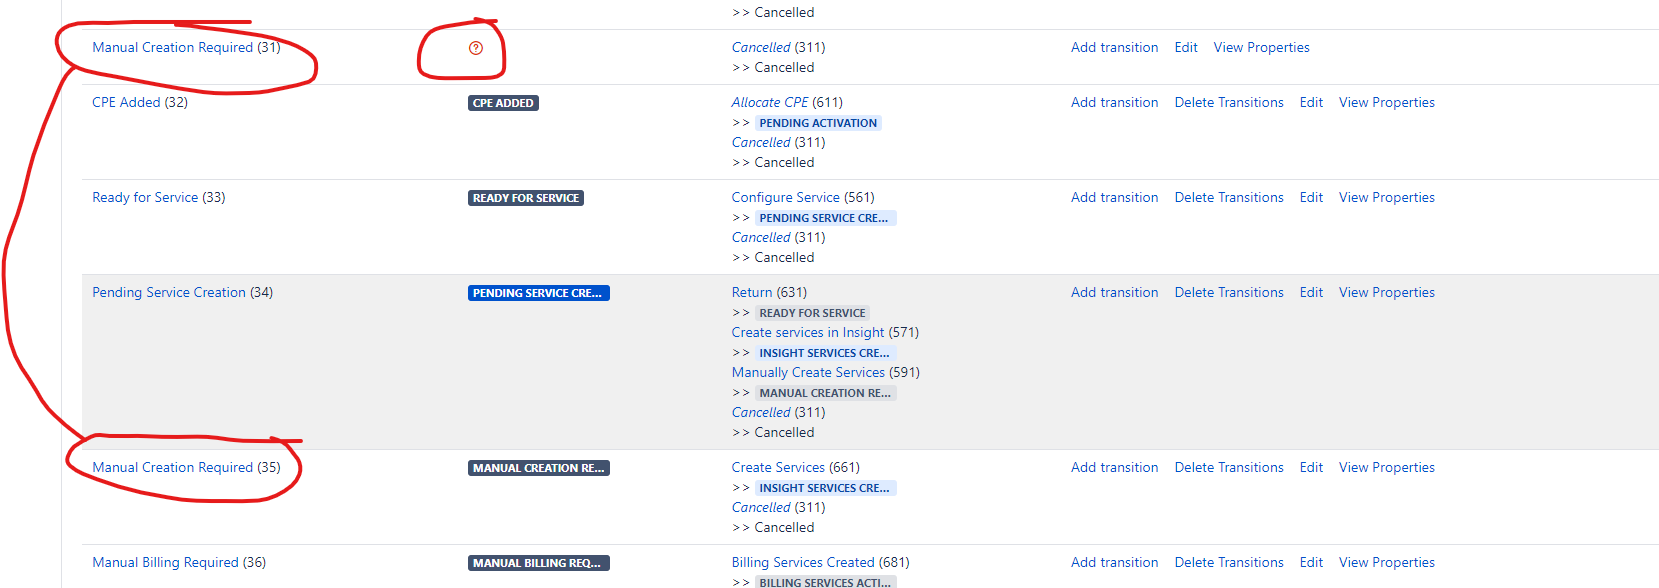The image size is (1659, 588).
Task: View Properties of Ready for Service step
Action: tap(1386, 197)
